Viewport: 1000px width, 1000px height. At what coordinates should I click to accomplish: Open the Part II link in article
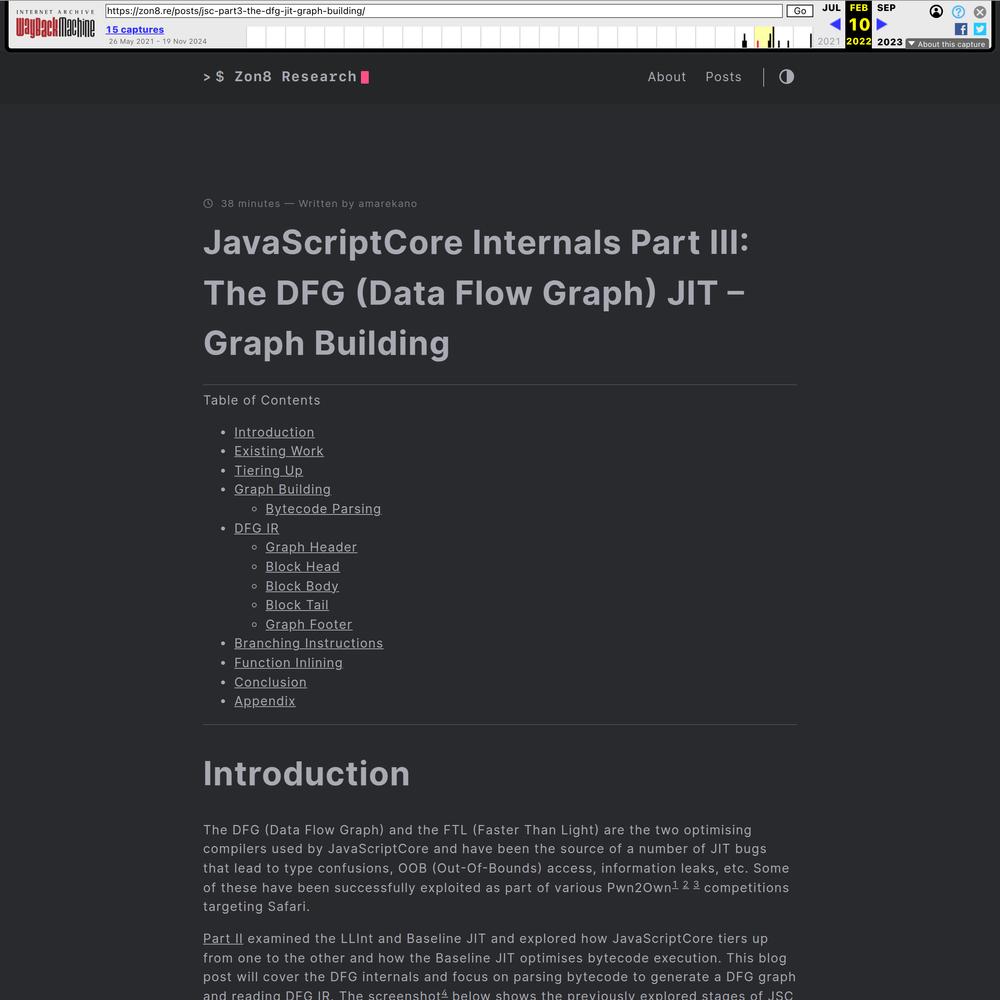click(223, 939)
